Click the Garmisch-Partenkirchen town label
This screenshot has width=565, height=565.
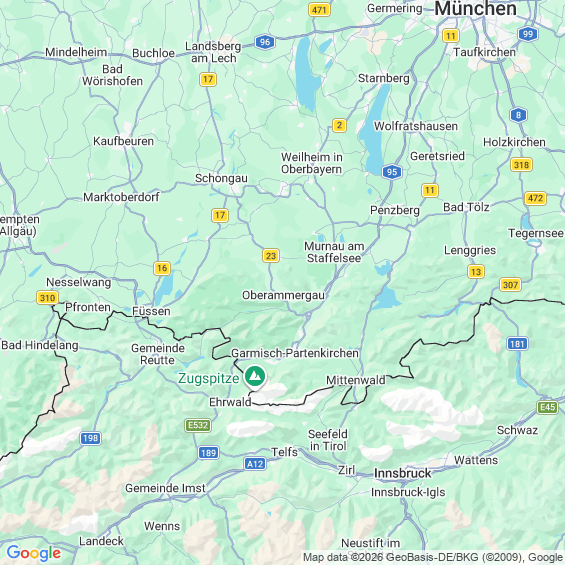(x=295, y=353)
